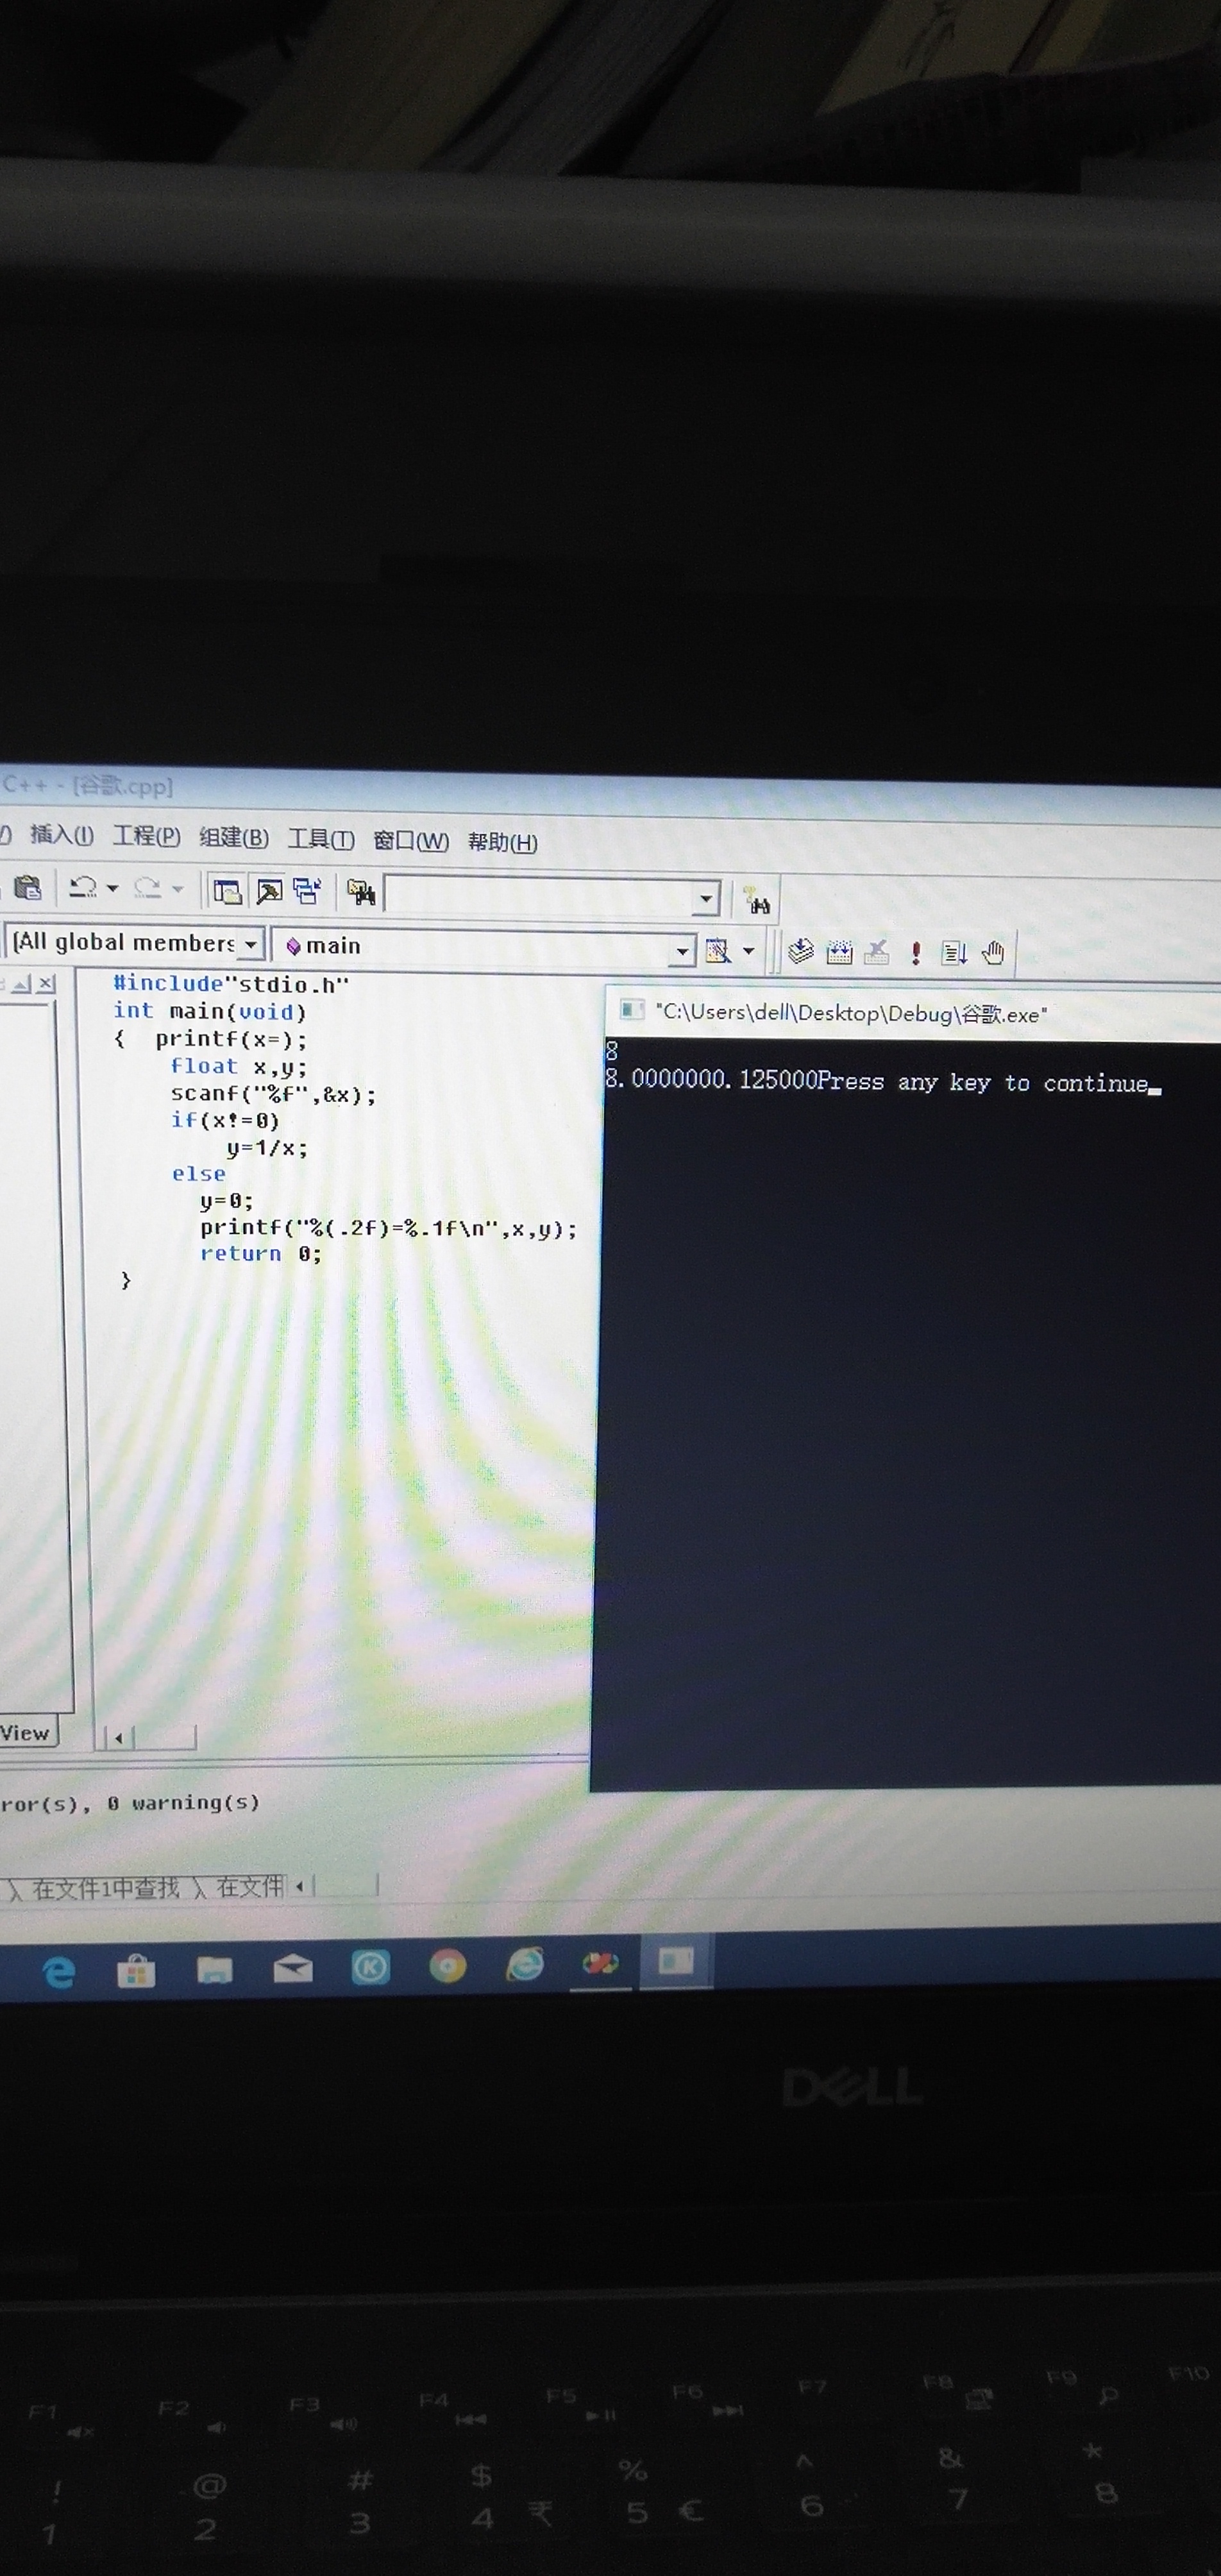
Task: Open the 插入(I) menu
Action: (62, 835)
